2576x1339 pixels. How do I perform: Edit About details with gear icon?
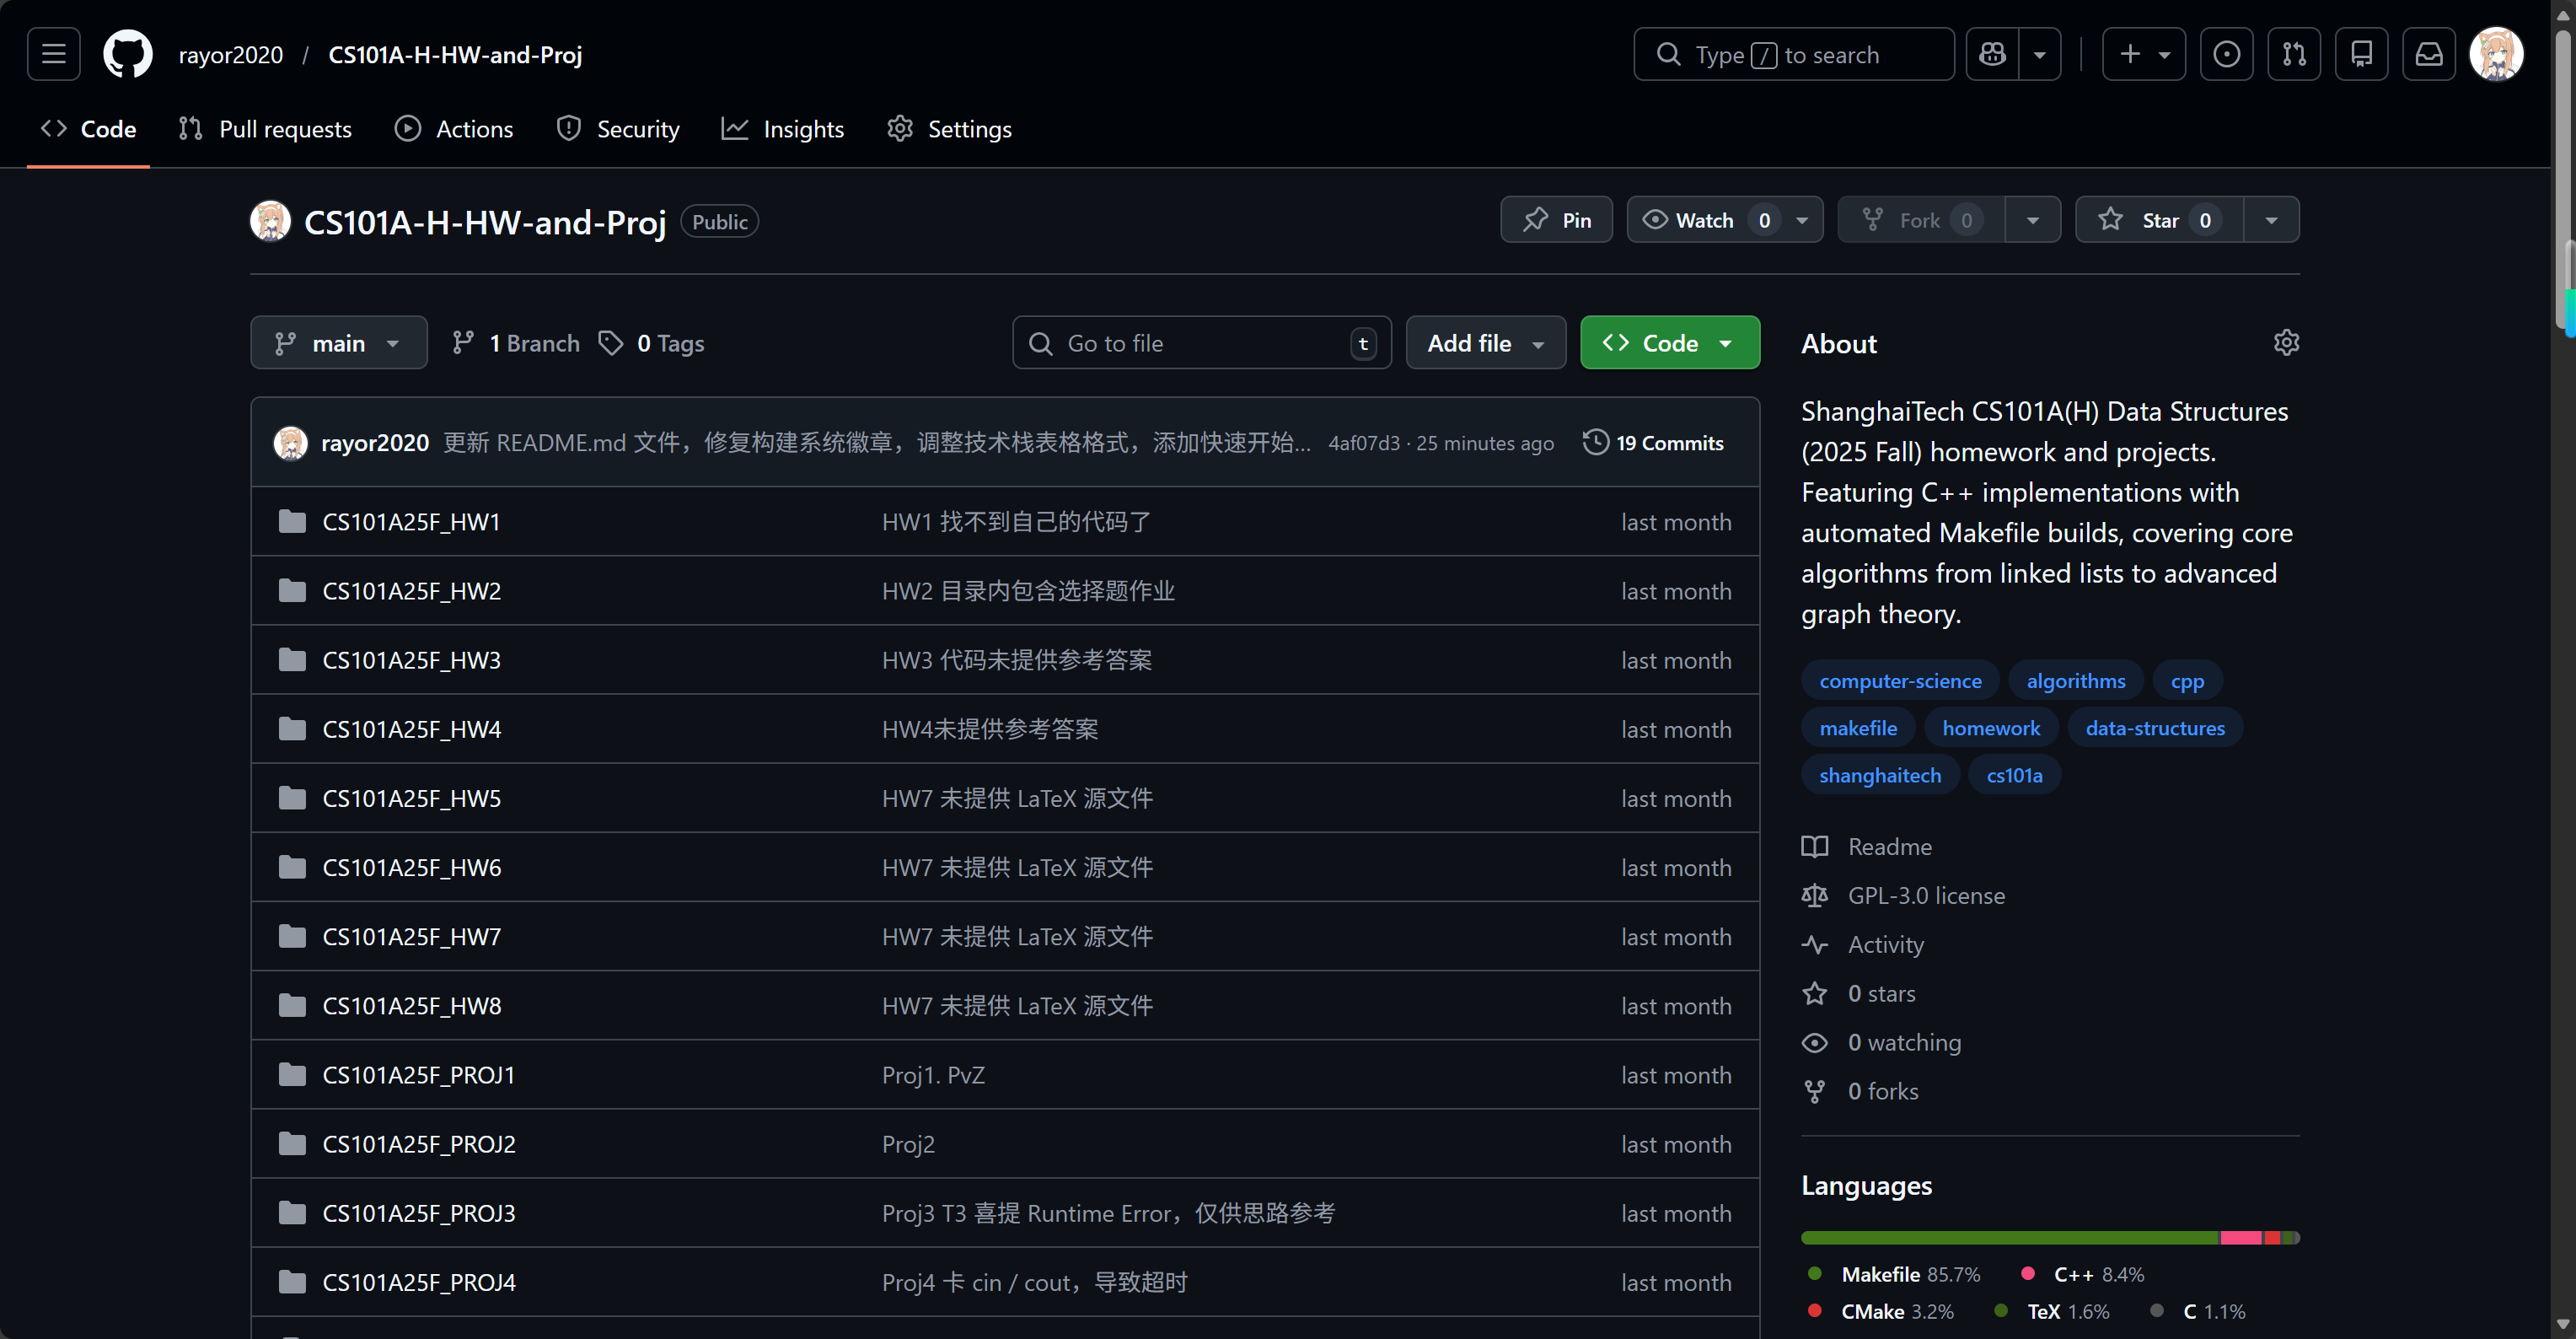tap(2286, 343)
